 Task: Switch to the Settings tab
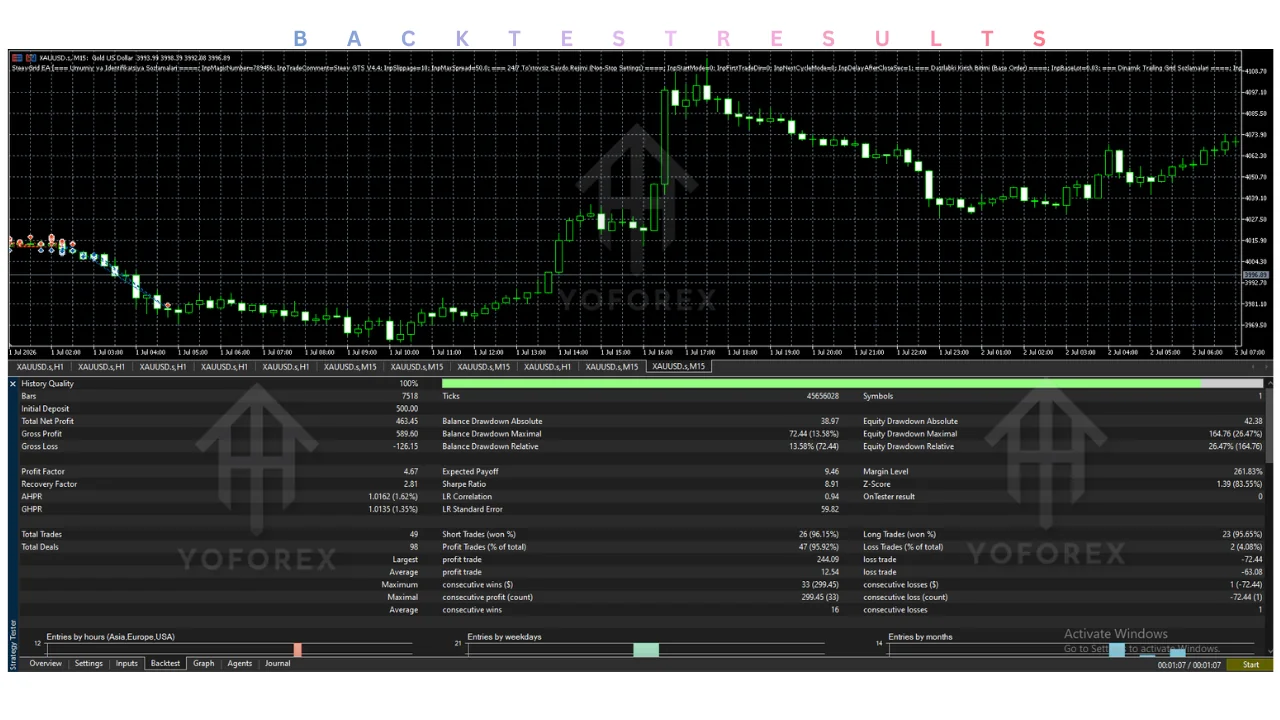[x=89, y=663]
